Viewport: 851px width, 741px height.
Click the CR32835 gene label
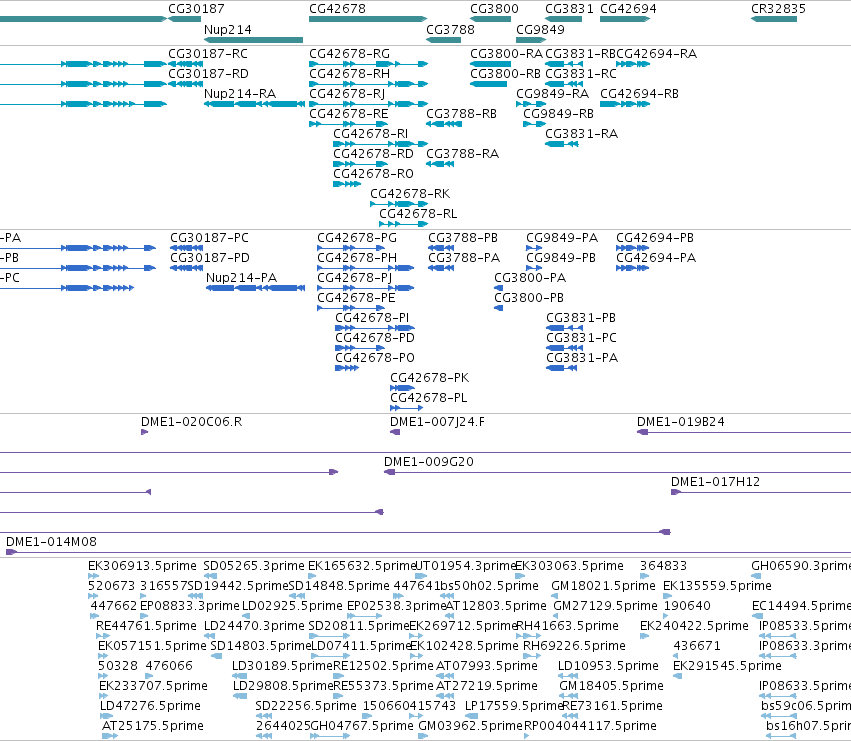pos(778,9)
